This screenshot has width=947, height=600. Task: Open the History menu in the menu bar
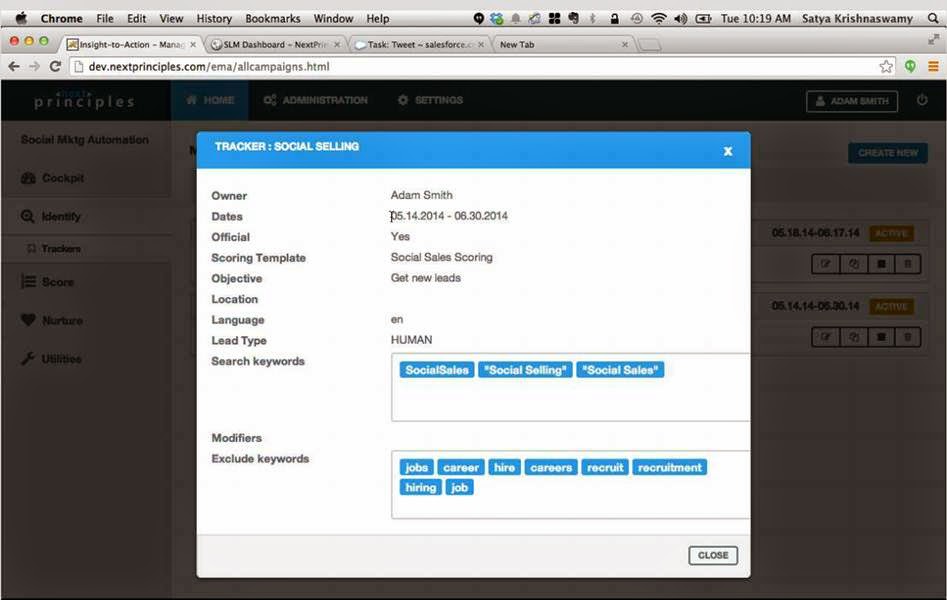point(214,19)
